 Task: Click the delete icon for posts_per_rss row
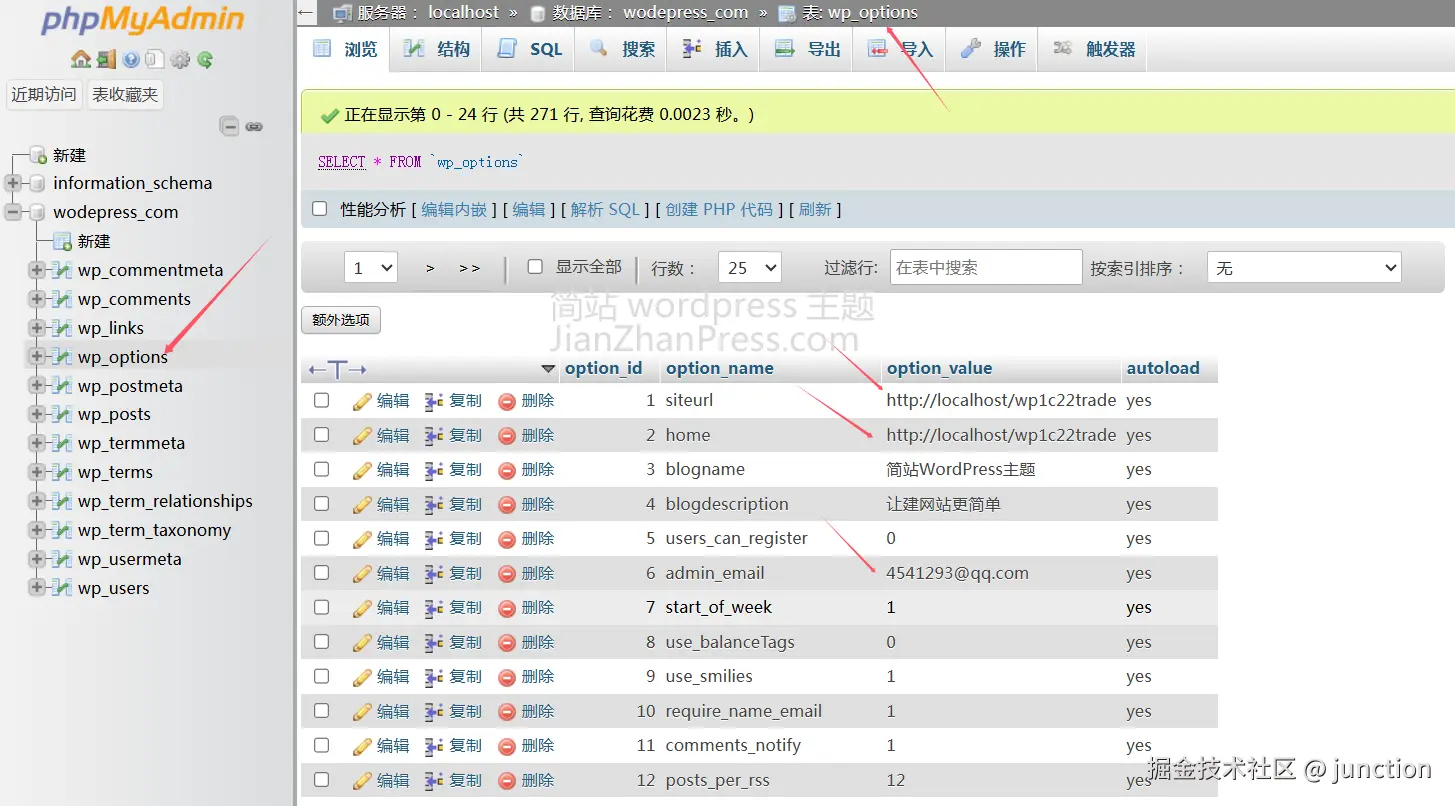click(x=507, y=781)
